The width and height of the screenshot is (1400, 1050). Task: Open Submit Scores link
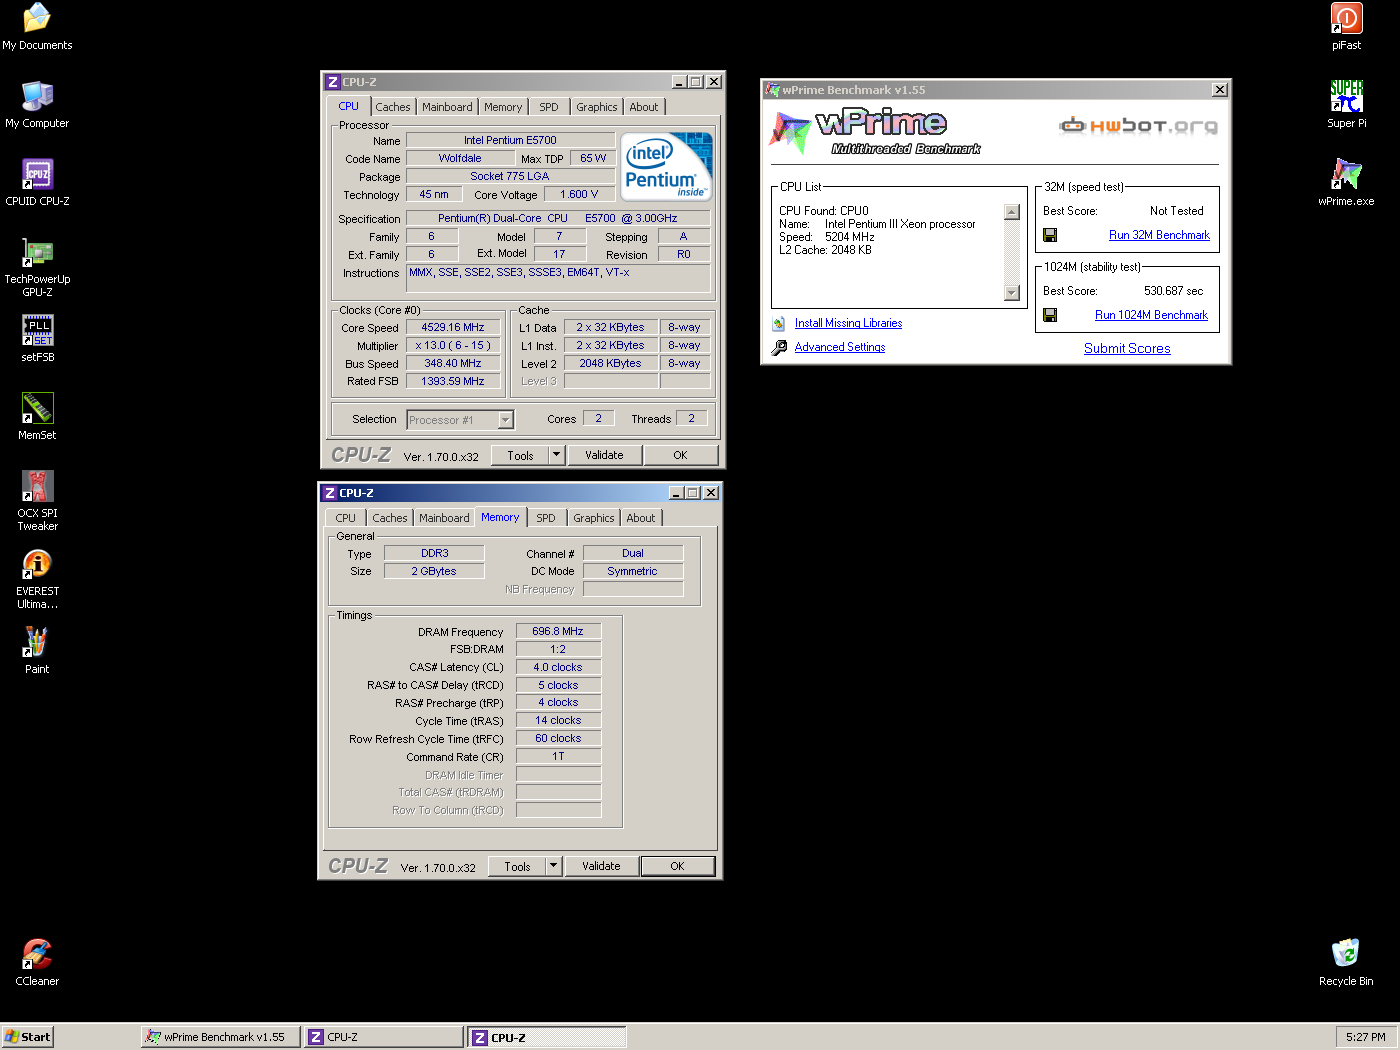(x=1127, y=348)
